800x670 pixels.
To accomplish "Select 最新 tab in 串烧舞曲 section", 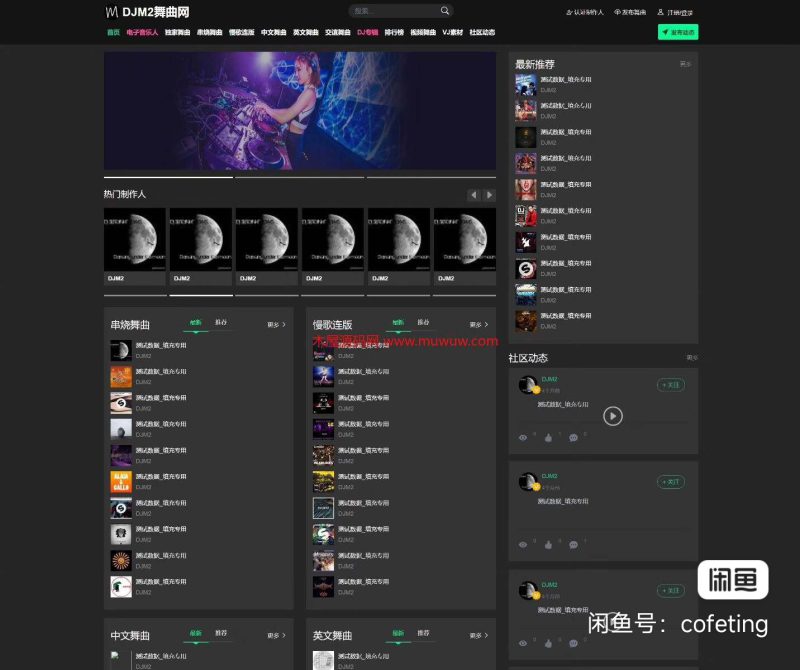I will (196, 322).
